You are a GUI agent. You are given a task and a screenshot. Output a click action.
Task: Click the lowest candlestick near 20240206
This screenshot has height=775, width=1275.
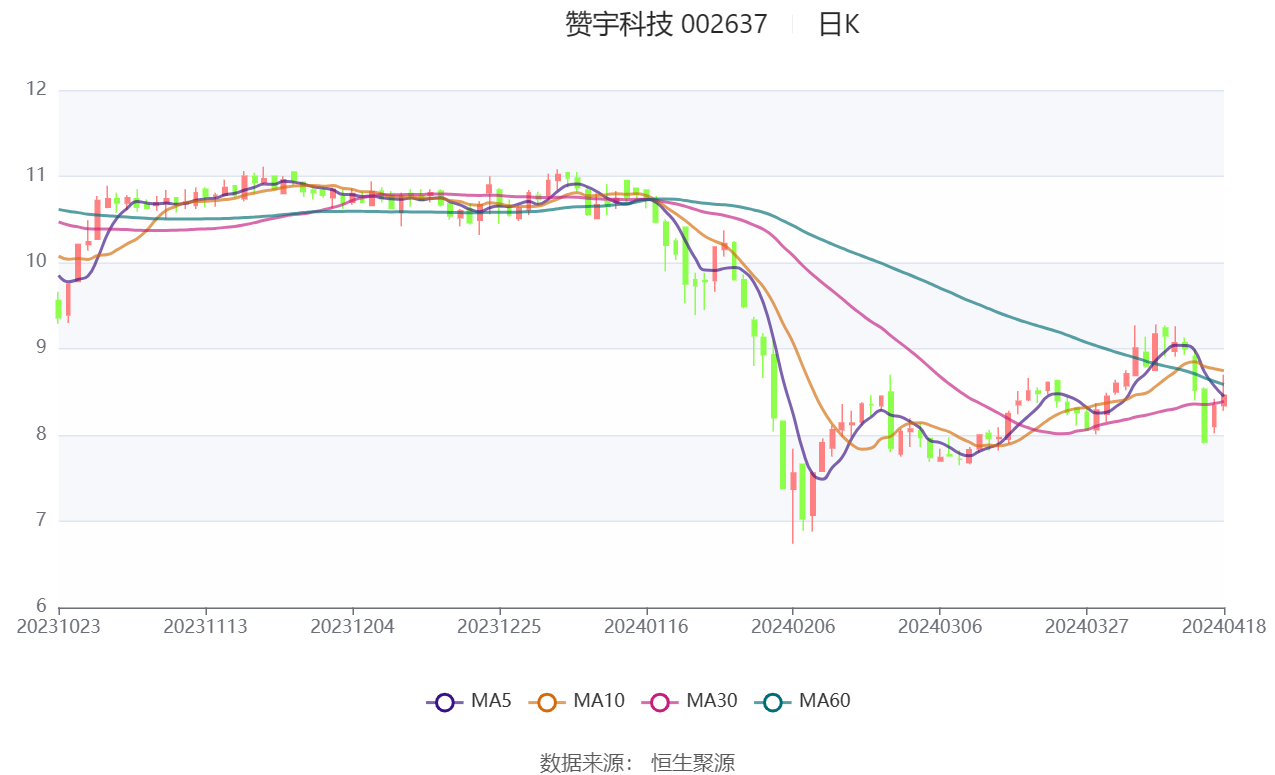pos(793,496)
